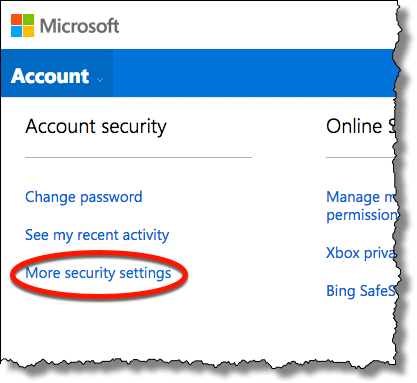Viewport: 417px width, 383px height.
Task: Click the word permission under Manage
Action: [362, 216]
